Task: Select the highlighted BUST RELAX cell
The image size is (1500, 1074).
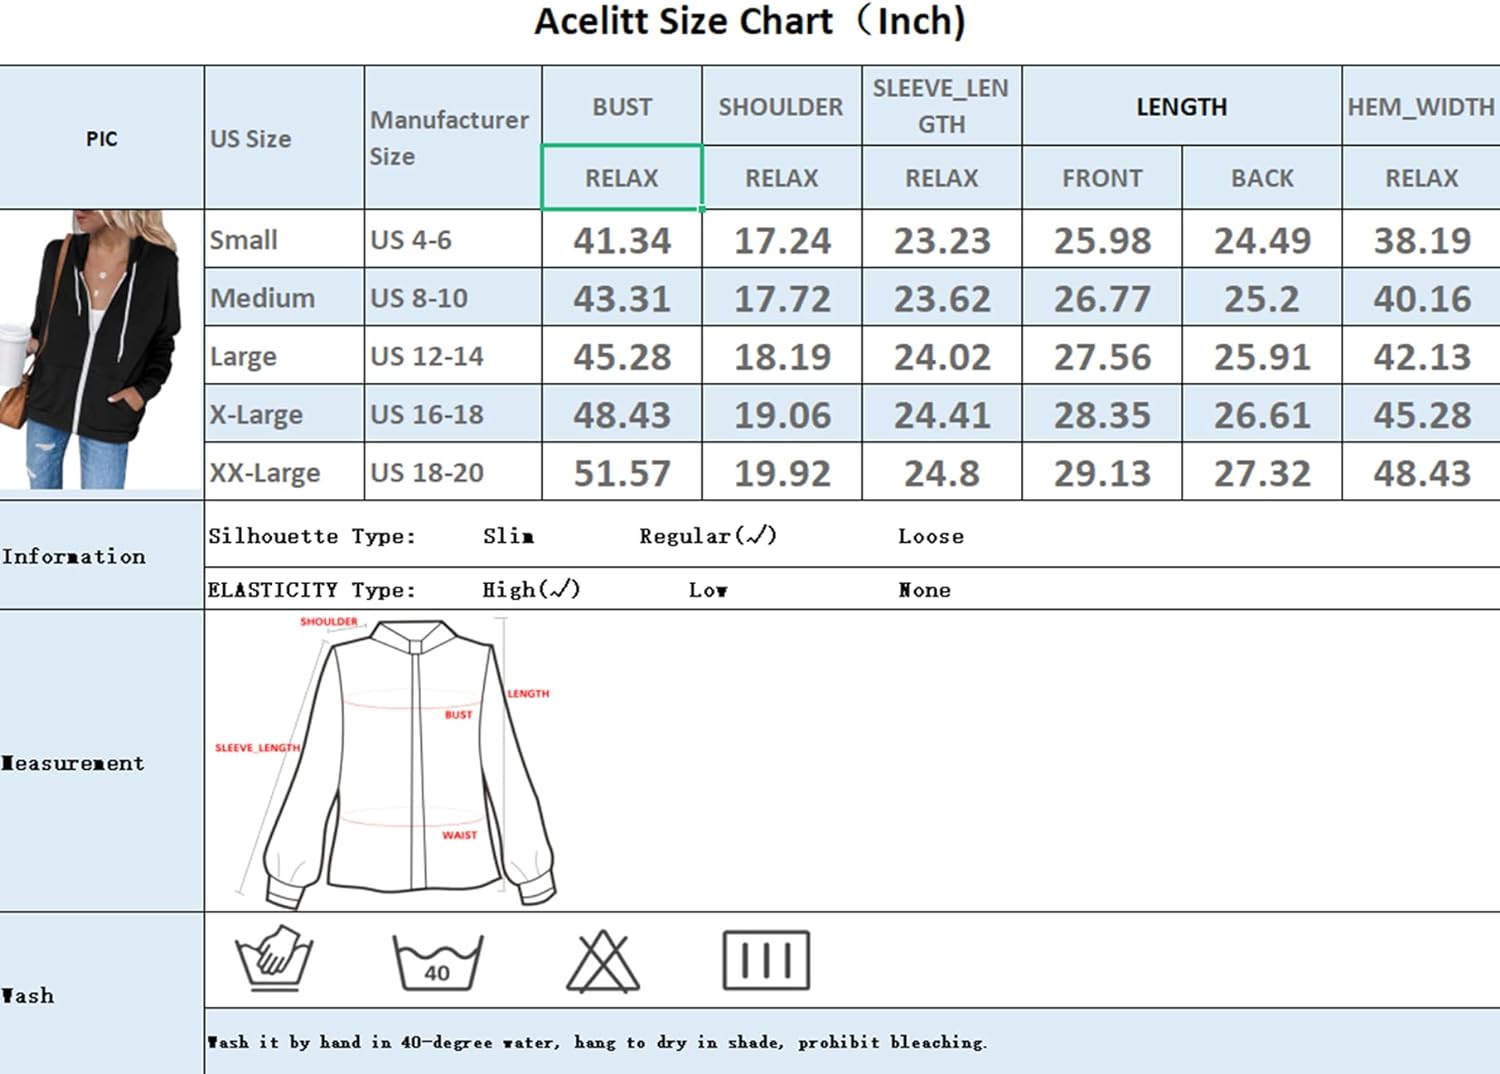Action: click(622, 178)
